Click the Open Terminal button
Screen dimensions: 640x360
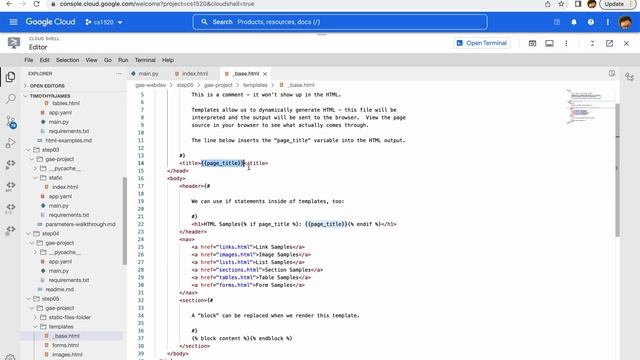point(482,43)
